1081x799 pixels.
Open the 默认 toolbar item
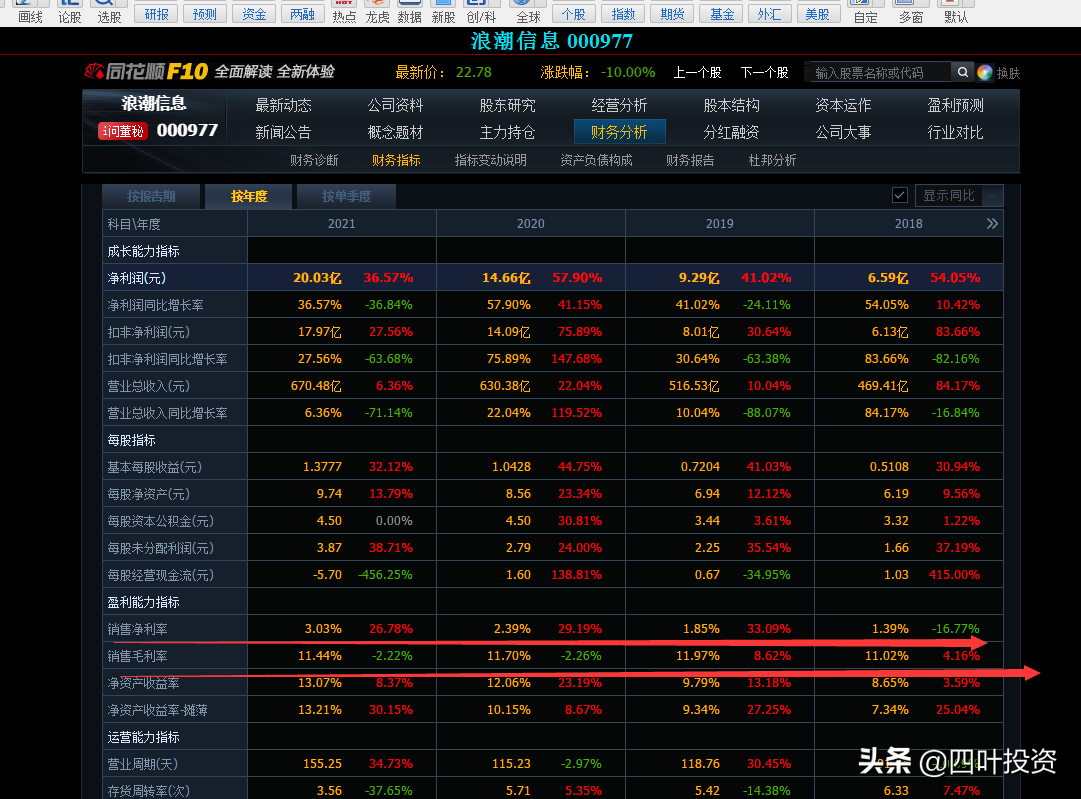coord(956,11)
